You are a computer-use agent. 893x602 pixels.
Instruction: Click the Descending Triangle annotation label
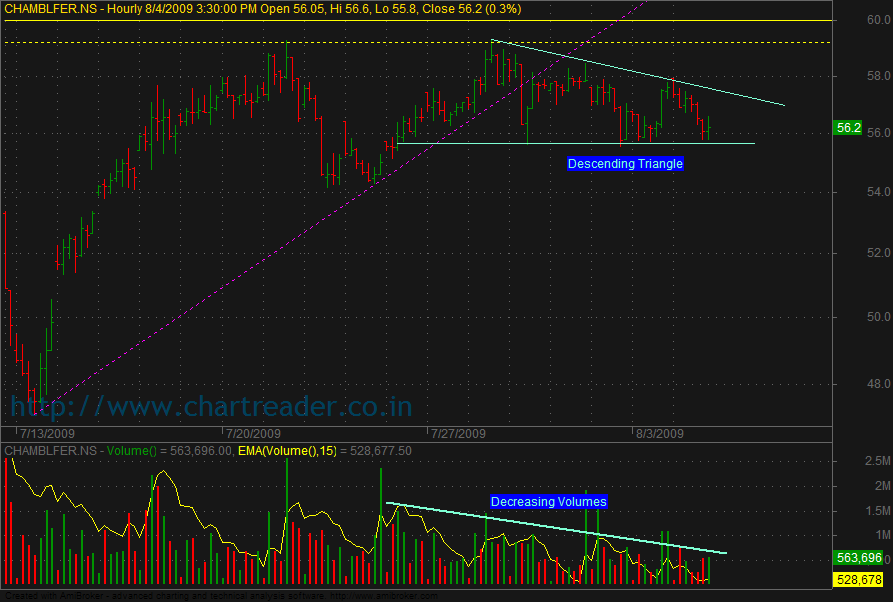(625, 163)
